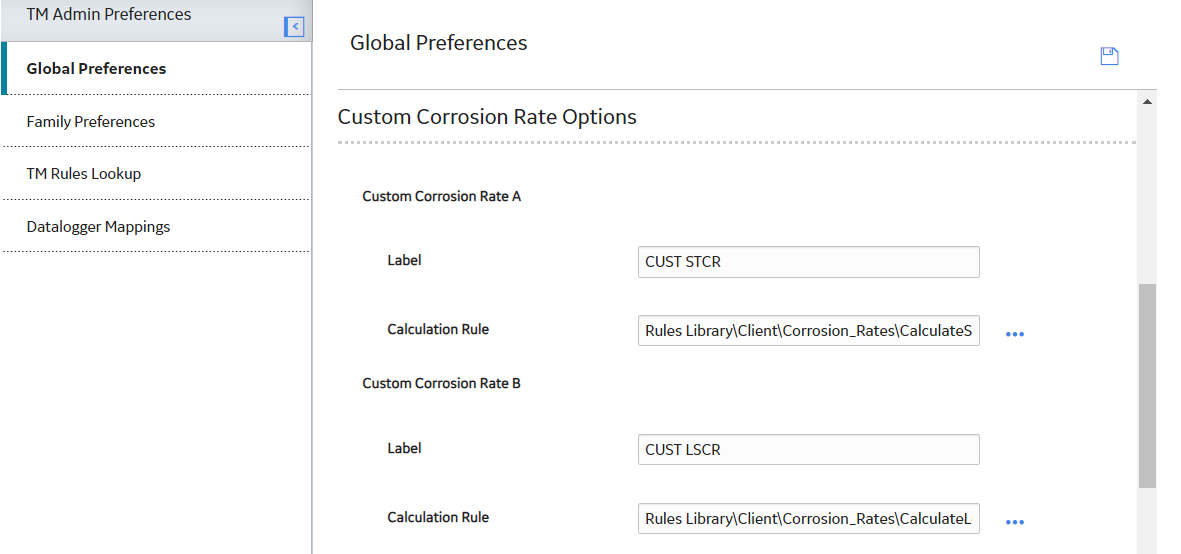Click the Custom Corrosion Rate A subheading
Image resolution: width=1181 pixels, height=554 pixels.
click(441, 196)
